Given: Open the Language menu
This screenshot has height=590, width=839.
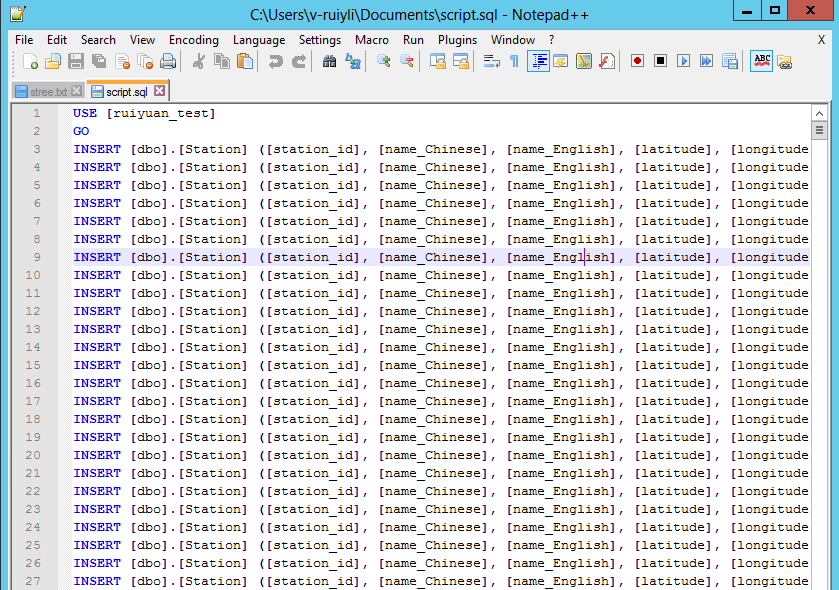Looking at the screenshot, I should pos(259,40).
